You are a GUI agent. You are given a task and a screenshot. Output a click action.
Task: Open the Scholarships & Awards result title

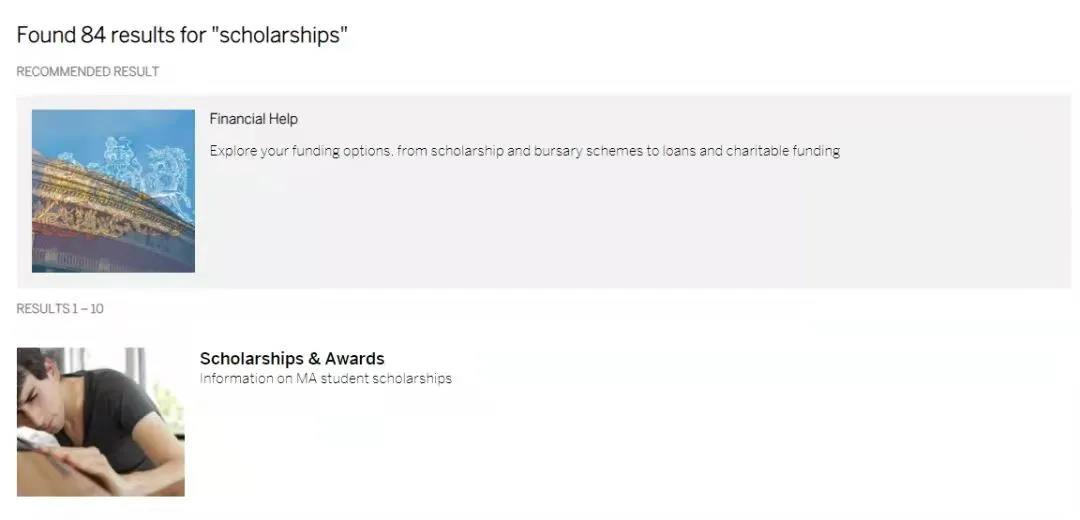coord(292,359)
